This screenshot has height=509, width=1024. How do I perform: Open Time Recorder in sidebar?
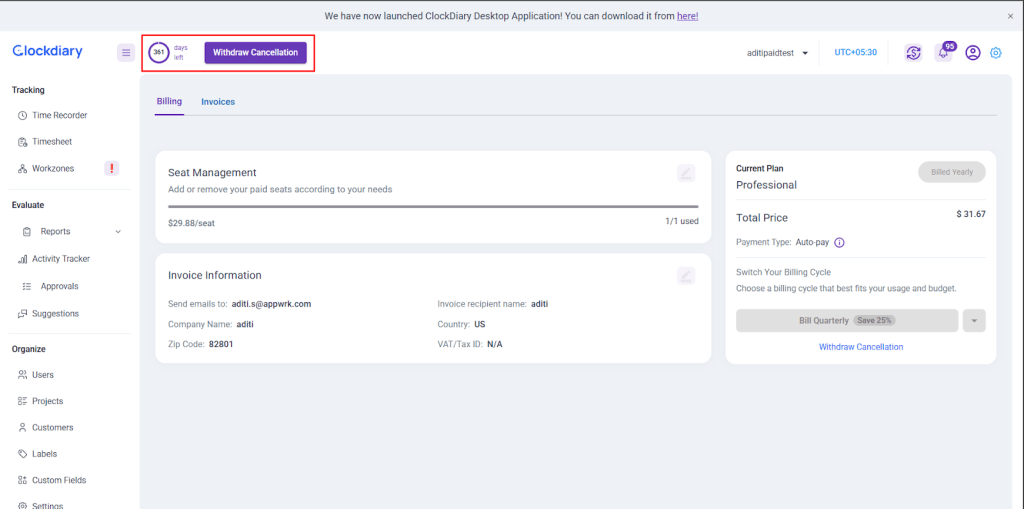coord(59,116)
